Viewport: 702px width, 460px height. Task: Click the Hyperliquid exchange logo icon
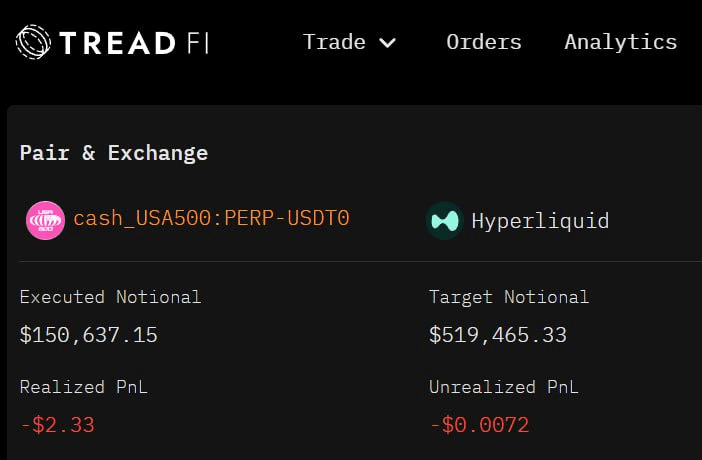pyautogui.click(x=444, y=220)
